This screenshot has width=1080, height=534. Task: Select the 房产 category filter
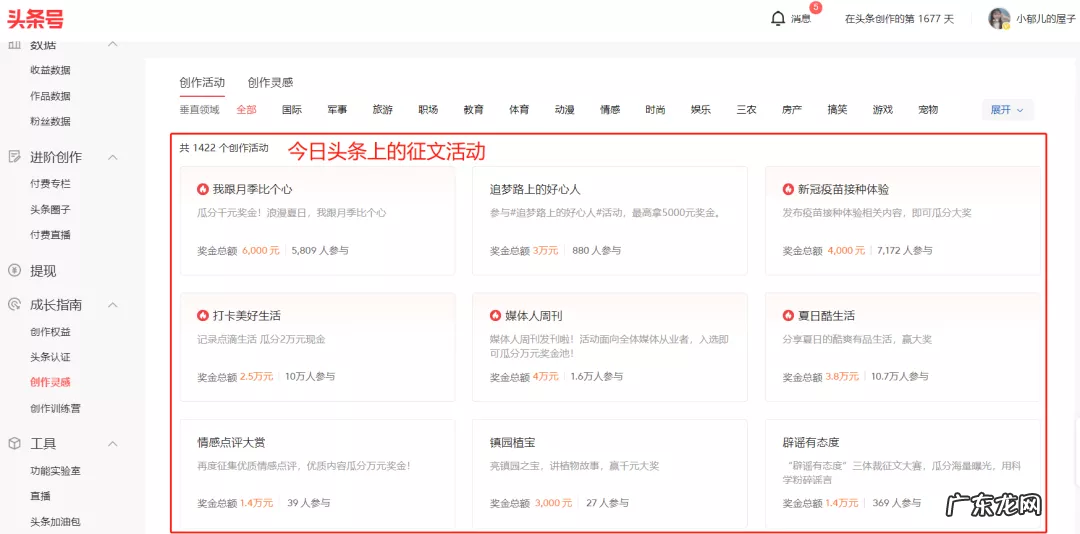(x=791, y=110)
